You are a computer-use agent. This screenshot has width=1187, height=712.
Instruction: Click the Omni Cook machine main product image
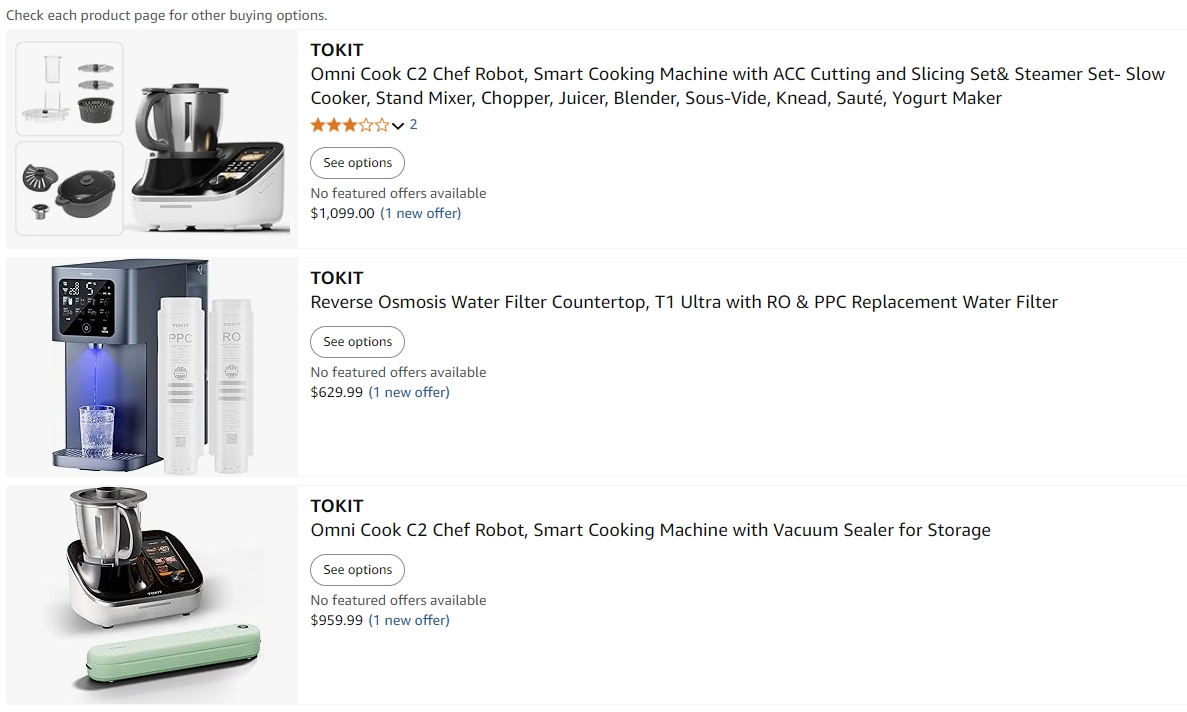(x=209, y=155)
